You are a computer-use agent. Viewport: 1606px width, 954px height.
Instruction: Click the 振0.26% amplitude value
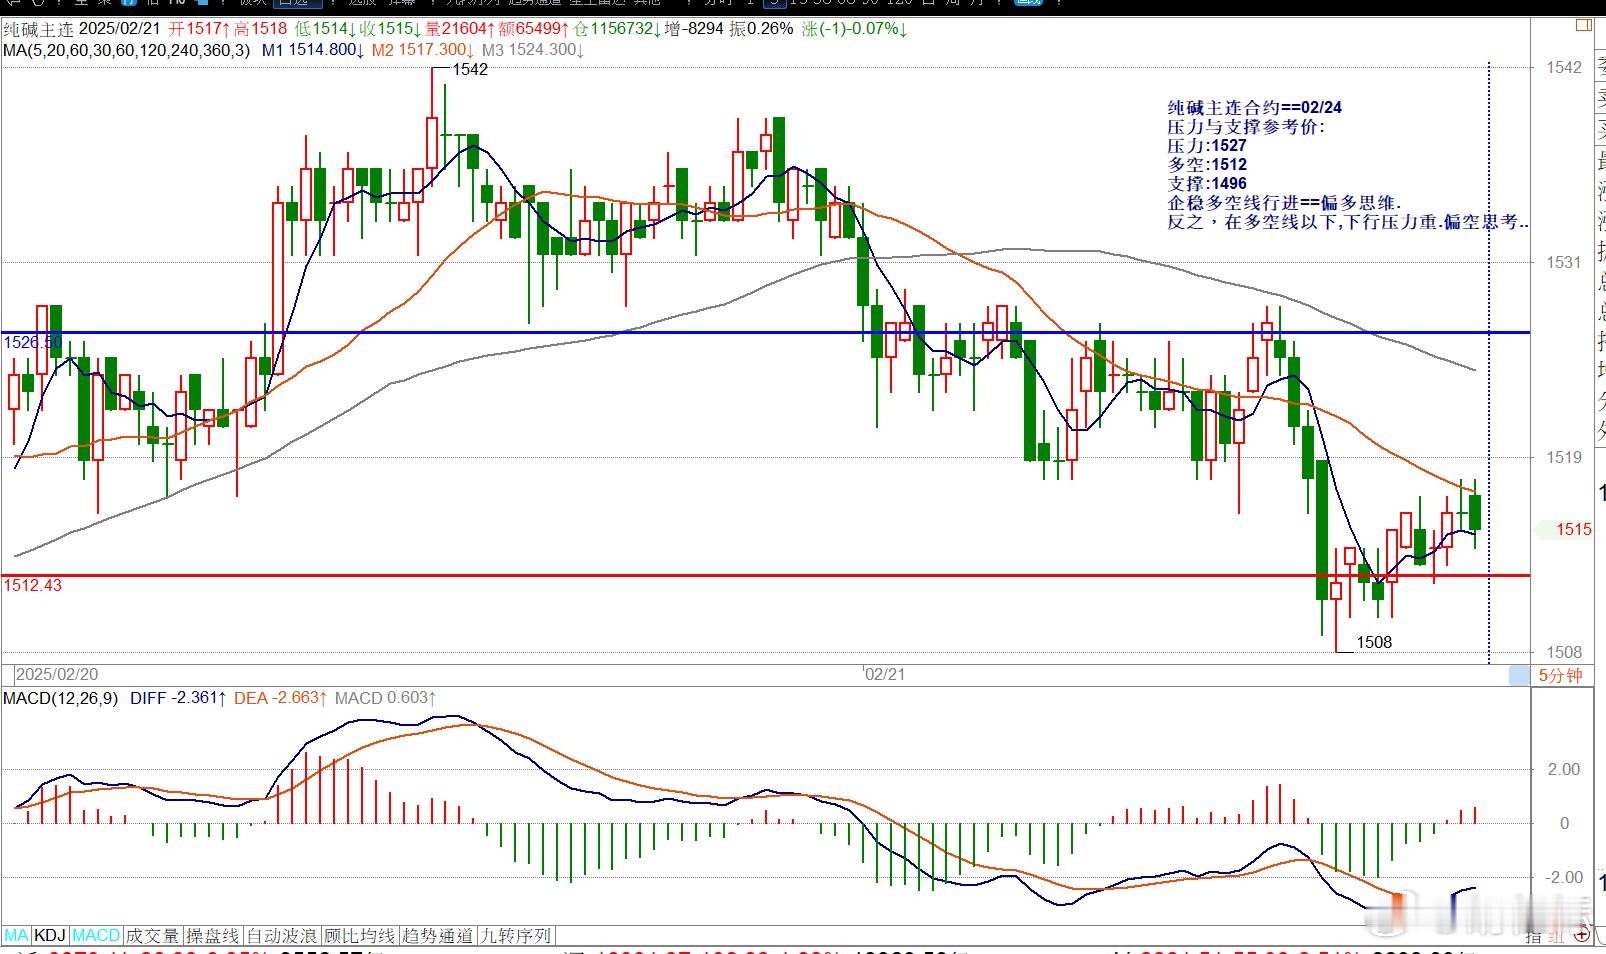(762, 29)
